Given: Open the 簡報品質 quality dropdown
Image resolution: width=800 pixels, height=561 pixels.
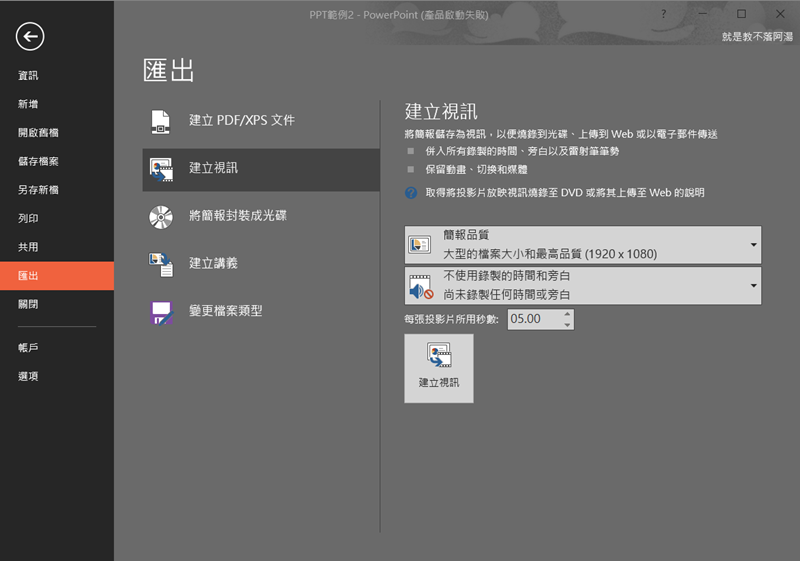Looking at the screenshot, I should pyautogui.click(x=752, y=245).
